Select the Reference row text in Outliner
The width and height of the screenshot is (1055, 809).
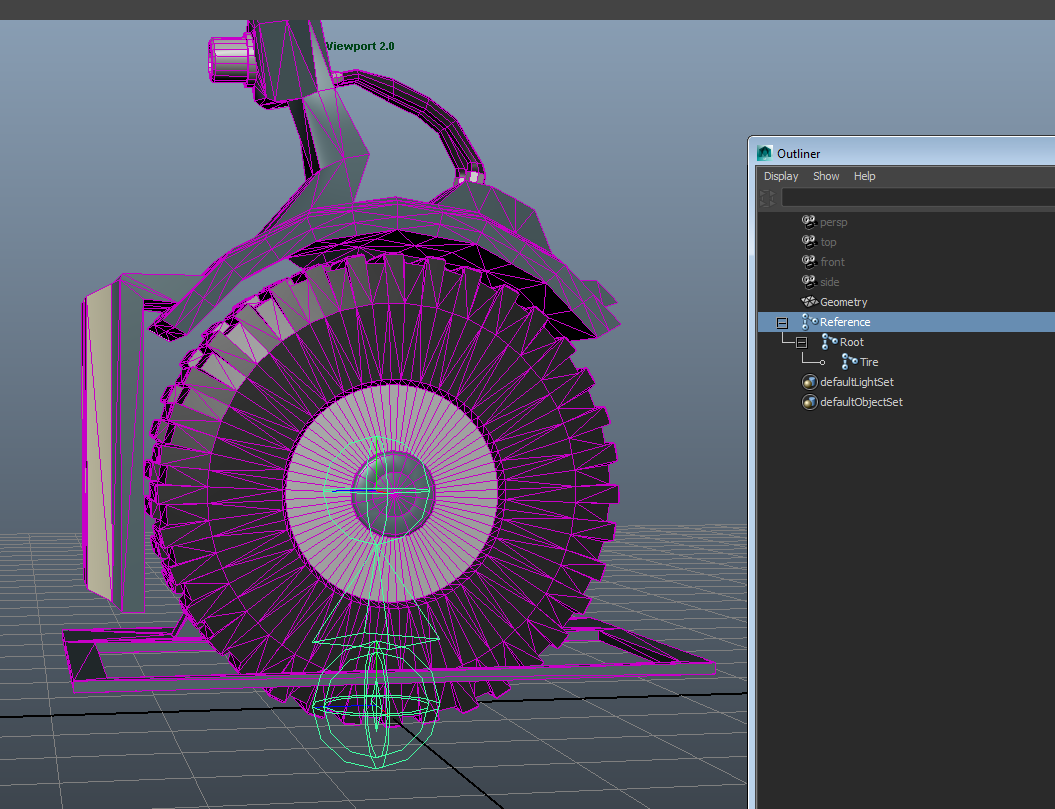(845, 322)
